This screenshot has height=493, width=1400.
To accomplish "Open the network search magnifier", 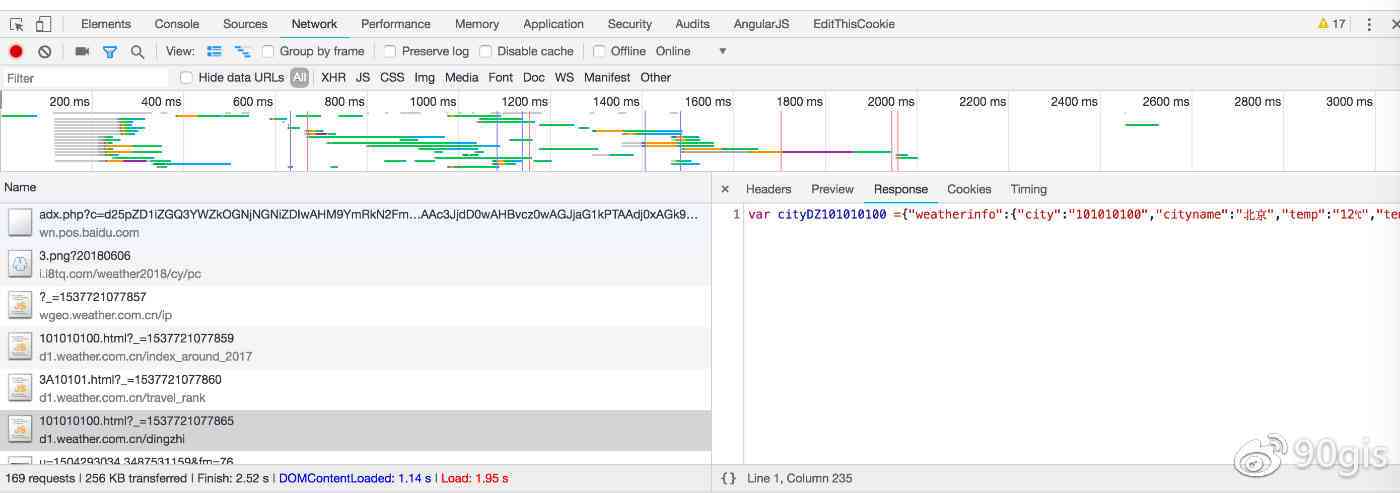I will pyautogui.click(x=137, y=51).
